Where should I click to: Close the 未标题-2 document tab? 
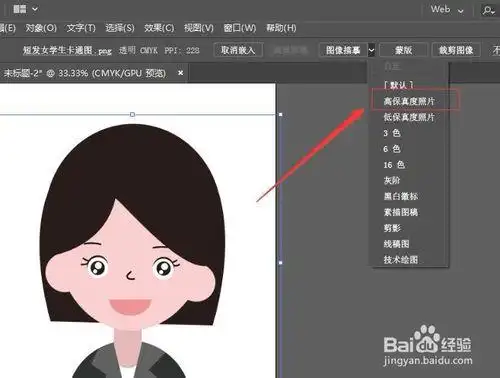click(180, 72)
